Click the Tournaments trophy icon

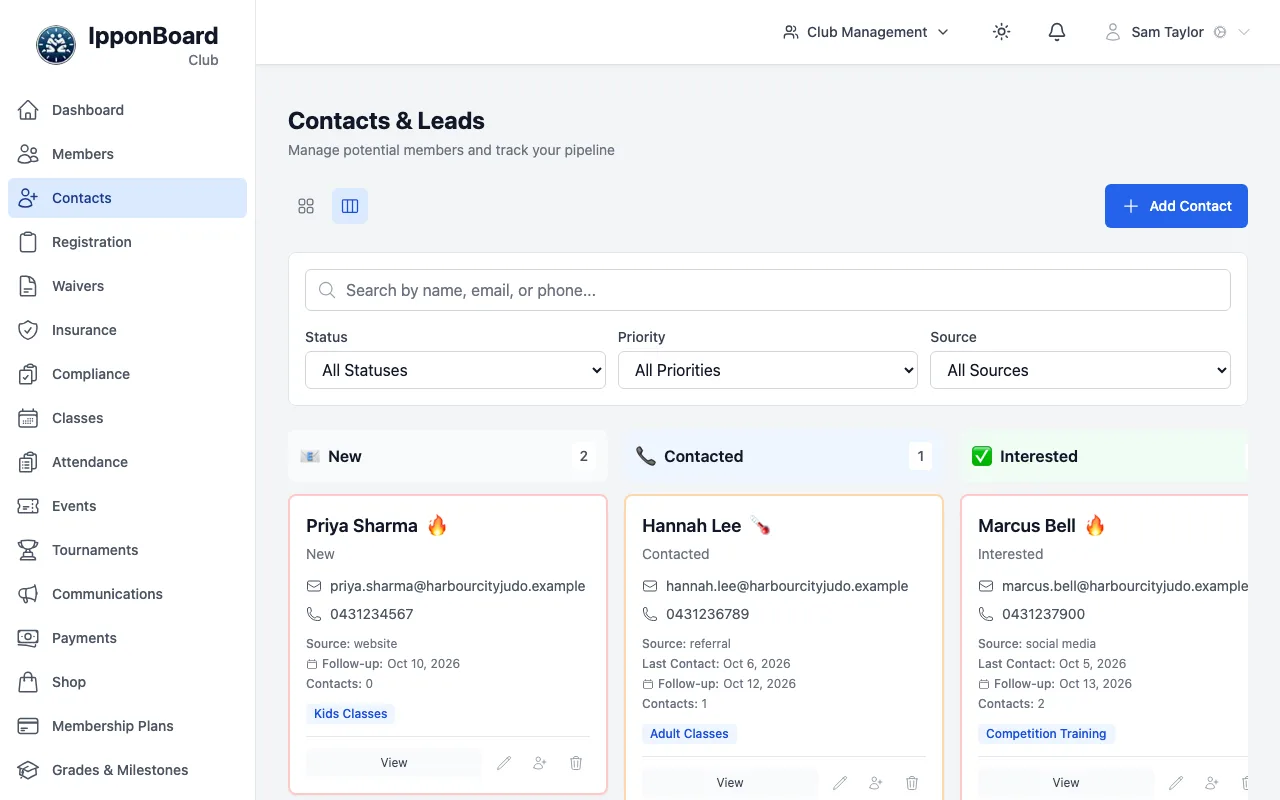pos(28,550)
